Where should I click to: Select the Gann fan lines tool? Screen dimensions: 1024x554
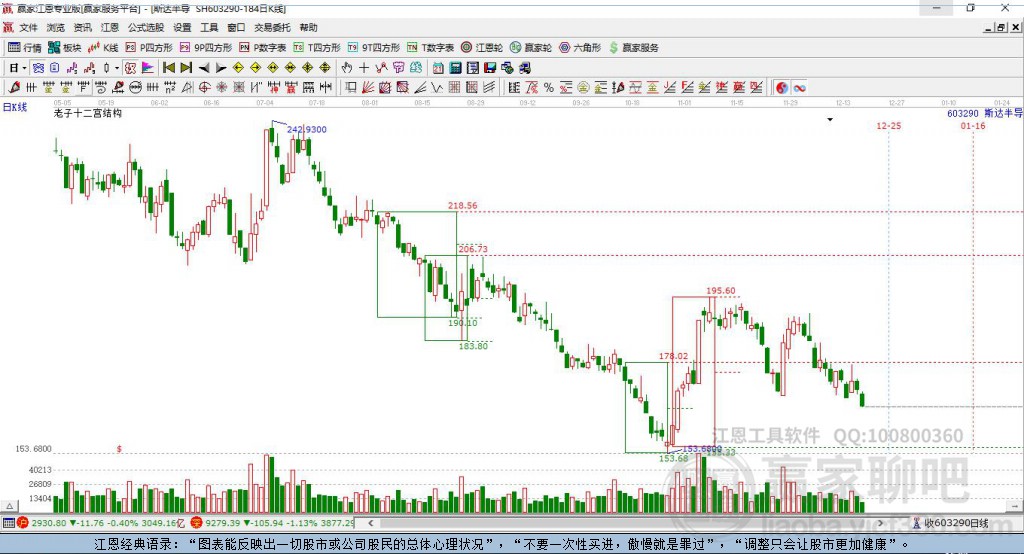click(x=368, y=88)
